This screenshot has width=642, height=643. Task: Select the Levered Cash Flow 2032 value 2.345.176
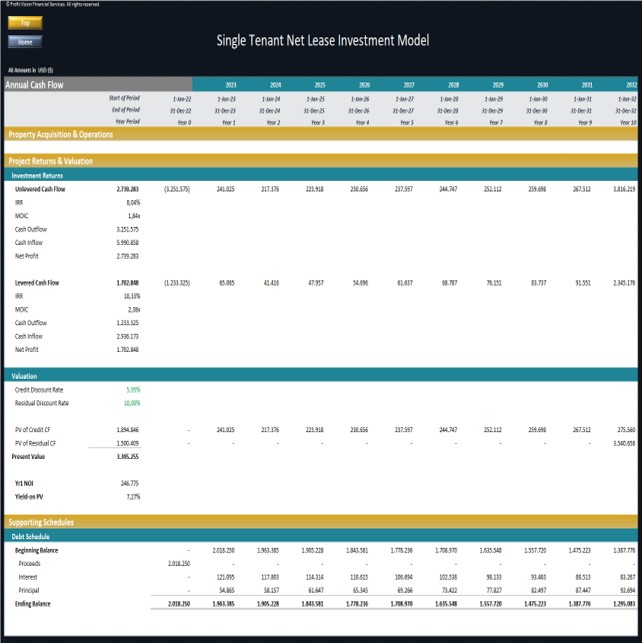point(624,283)
